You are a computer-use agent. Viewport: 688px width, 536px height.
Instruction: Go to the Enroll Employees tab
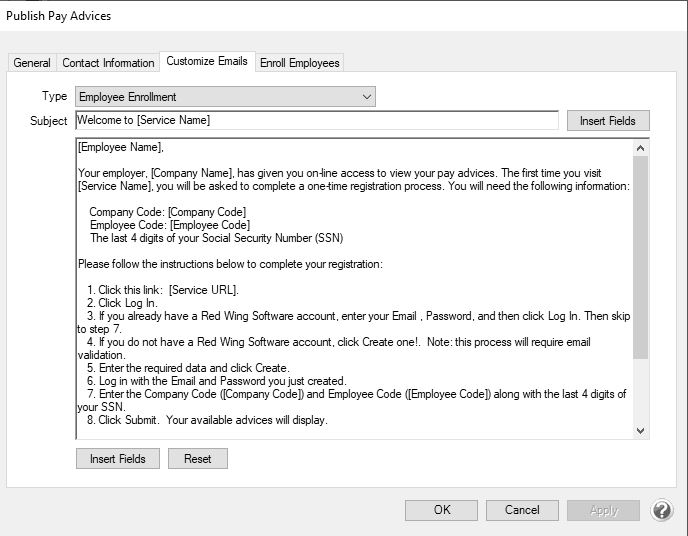tap(300, 63)
